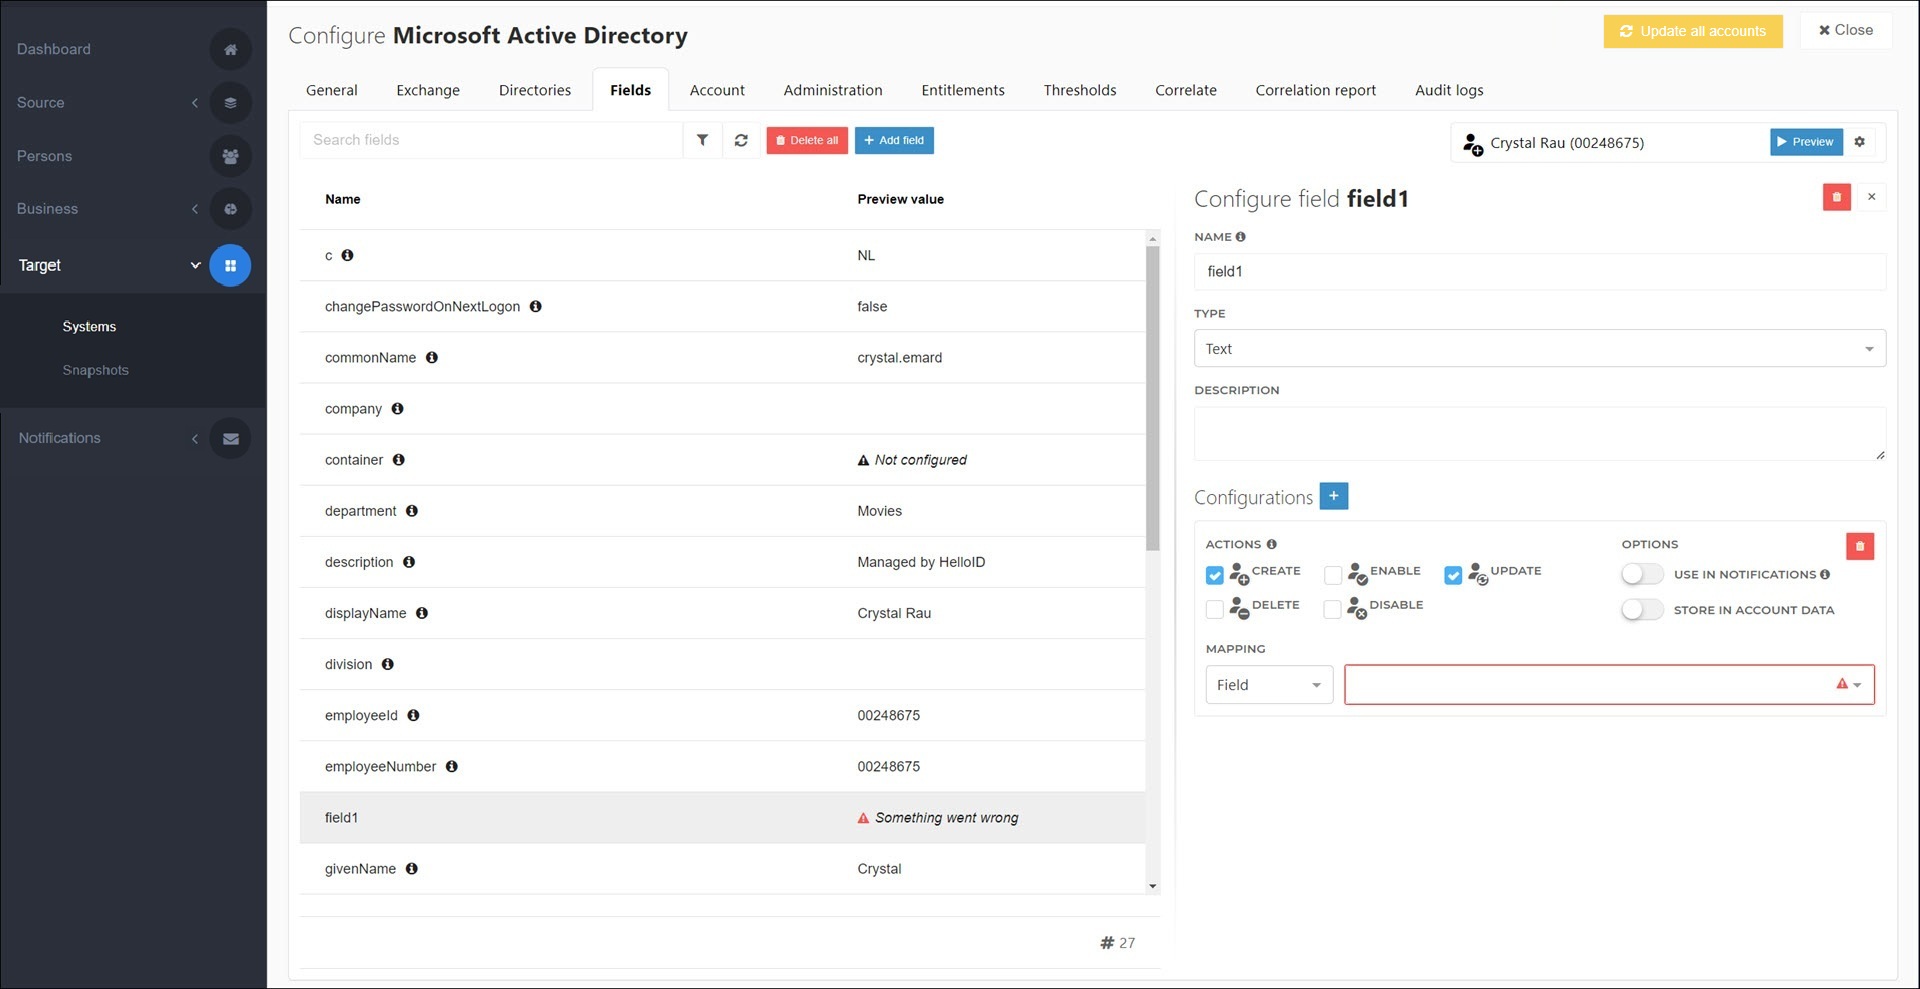This screenshot has height=989, width=1920.
Task: Expand the Business menu
Action: [195, 209]
